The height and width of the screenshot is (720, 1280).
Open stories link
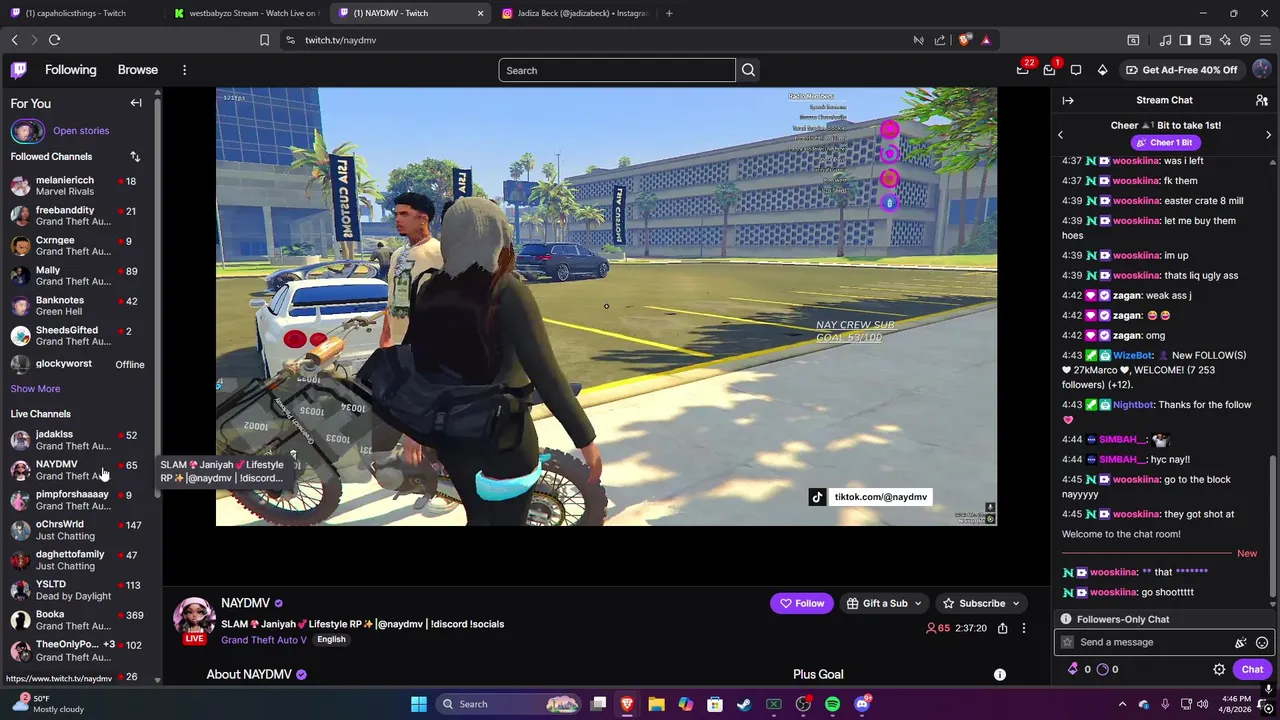(81, 131)
